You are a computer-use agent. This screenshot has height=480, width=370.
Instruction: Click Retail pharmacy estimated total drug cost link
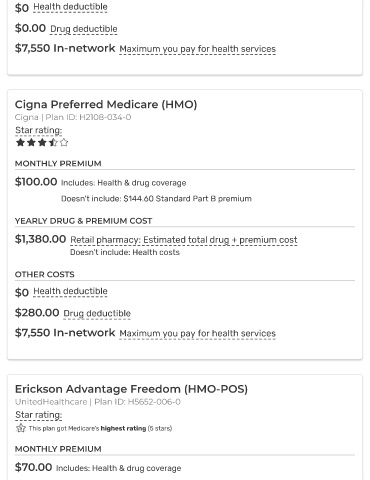(184, 240)
